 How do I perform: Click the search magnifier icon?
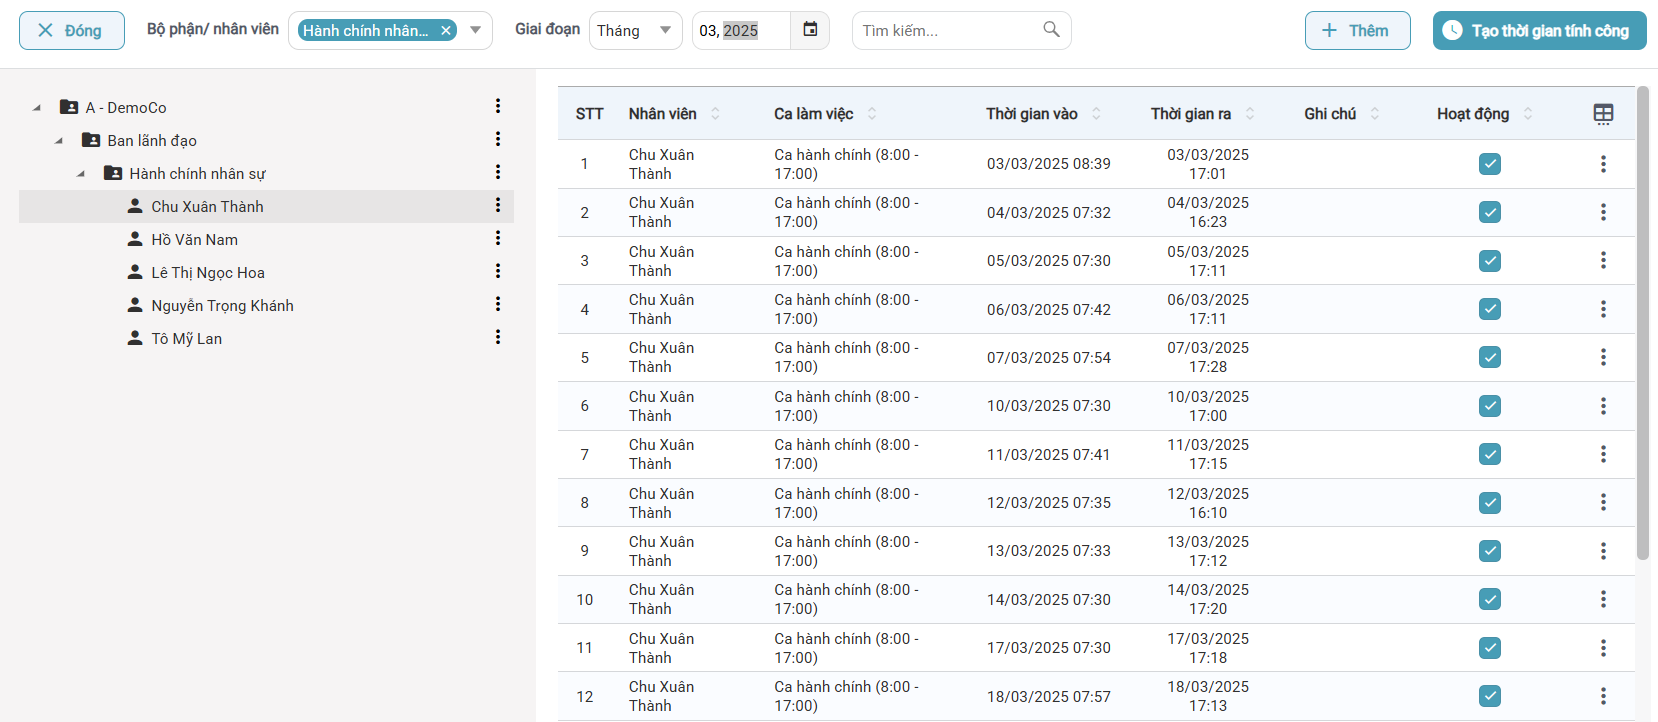(x=1051, y=30)
